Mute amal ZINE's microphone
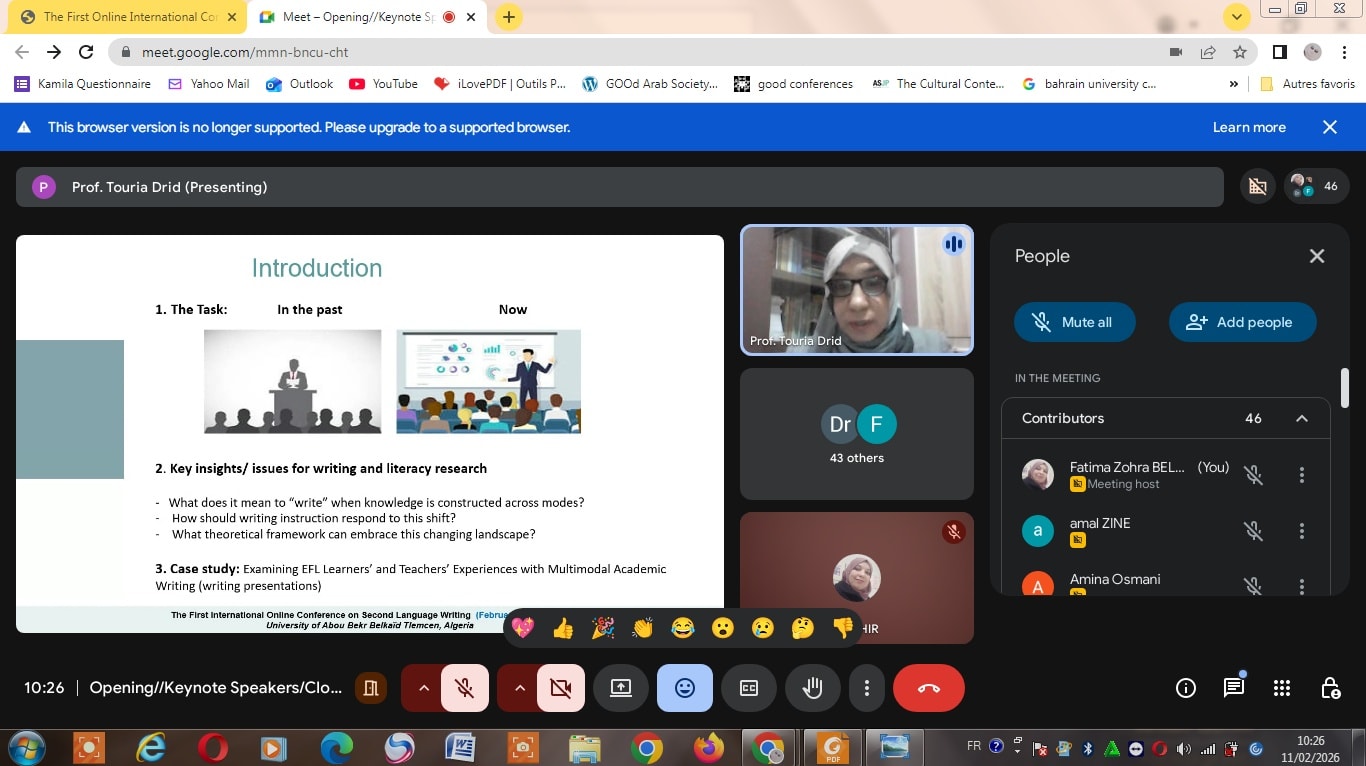Screen dimensions: 1366x766 (x=1253, y=531)
